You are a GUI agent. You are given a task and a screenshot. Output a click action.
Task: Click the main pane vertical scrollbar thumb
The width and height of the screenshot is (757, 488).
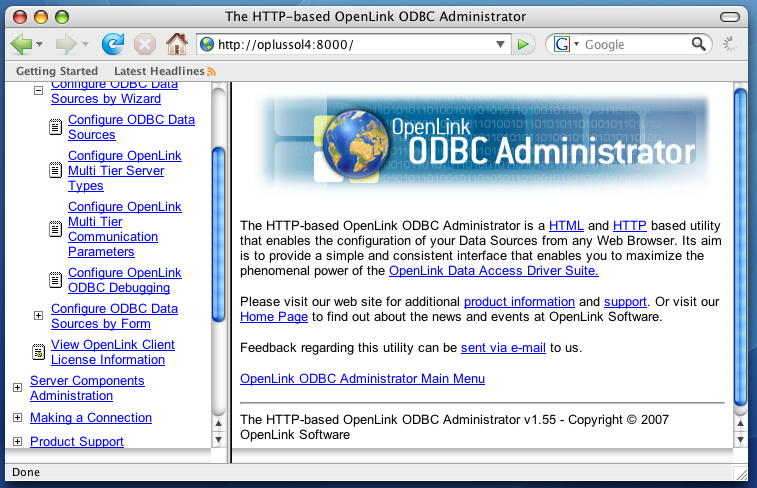click(740, 247)
